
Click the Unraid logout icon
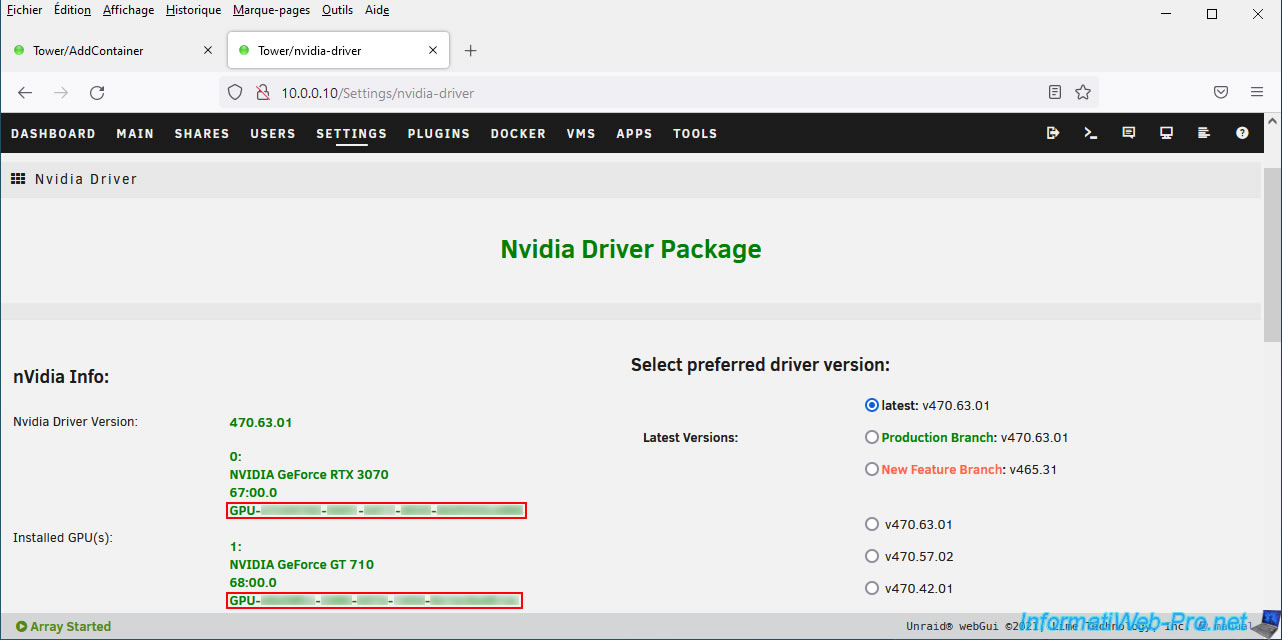(1053, 133)
